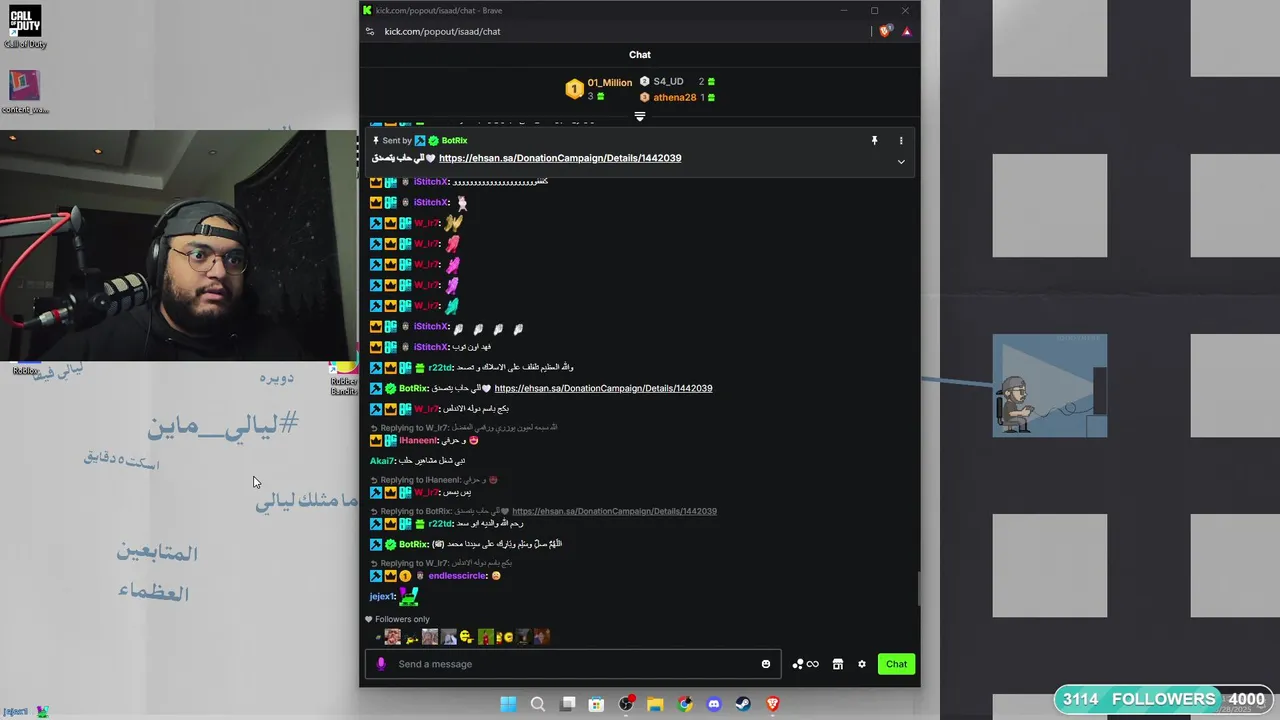Open the Brave Shields lion icon
Image resolution: width=1280 pixels, height=720 pixels.
(x=885, y=31)
